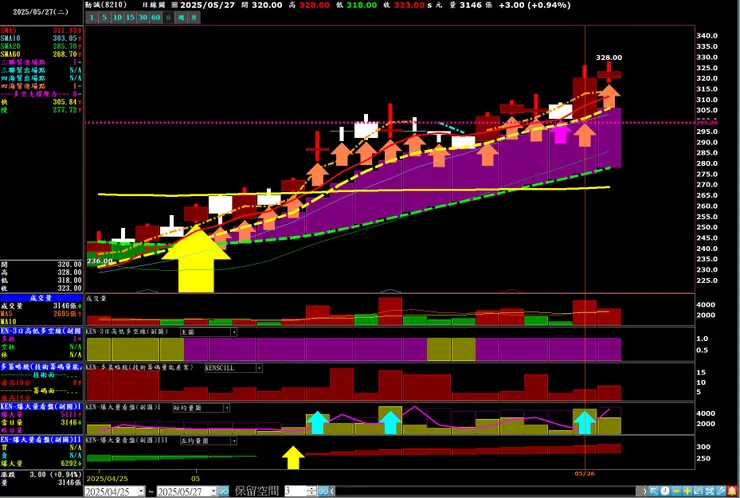Switch to the 60-minute chart interval
Screen dimensions: 740x498
pyautogui.click(x=155, y=17)
